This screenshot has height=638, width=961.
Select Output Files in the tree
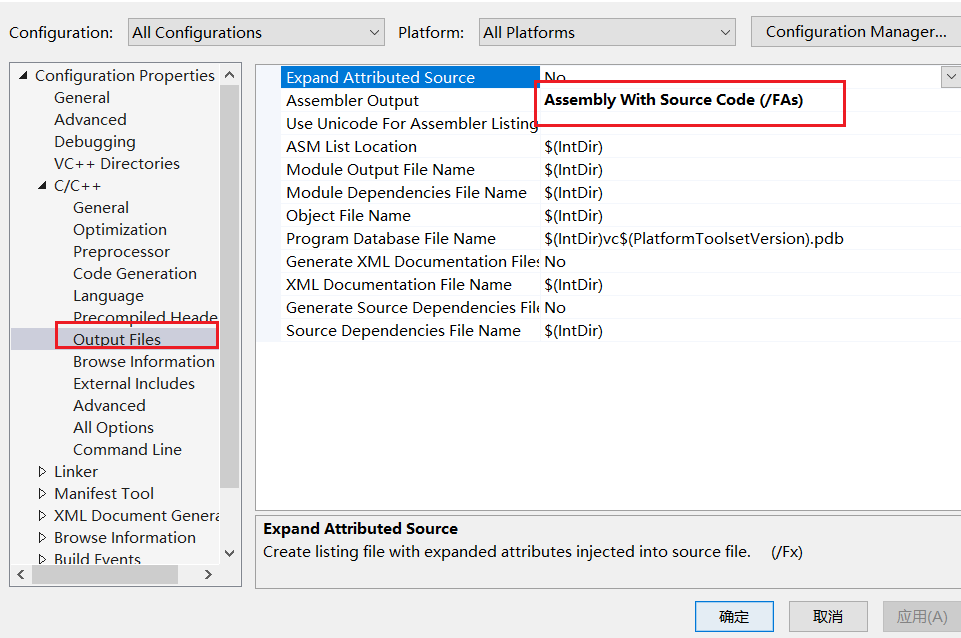click(x=117, y=340)
